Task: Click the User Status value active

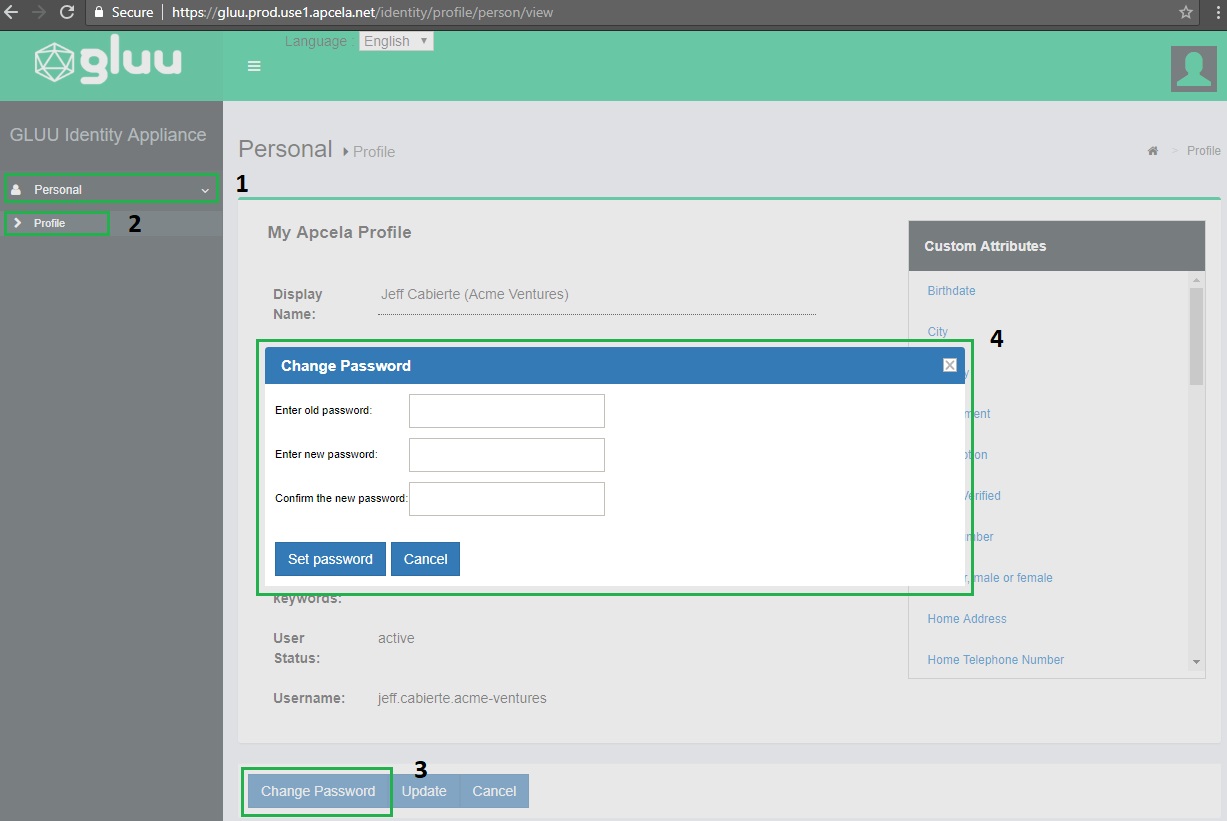Action: point(396,638)
